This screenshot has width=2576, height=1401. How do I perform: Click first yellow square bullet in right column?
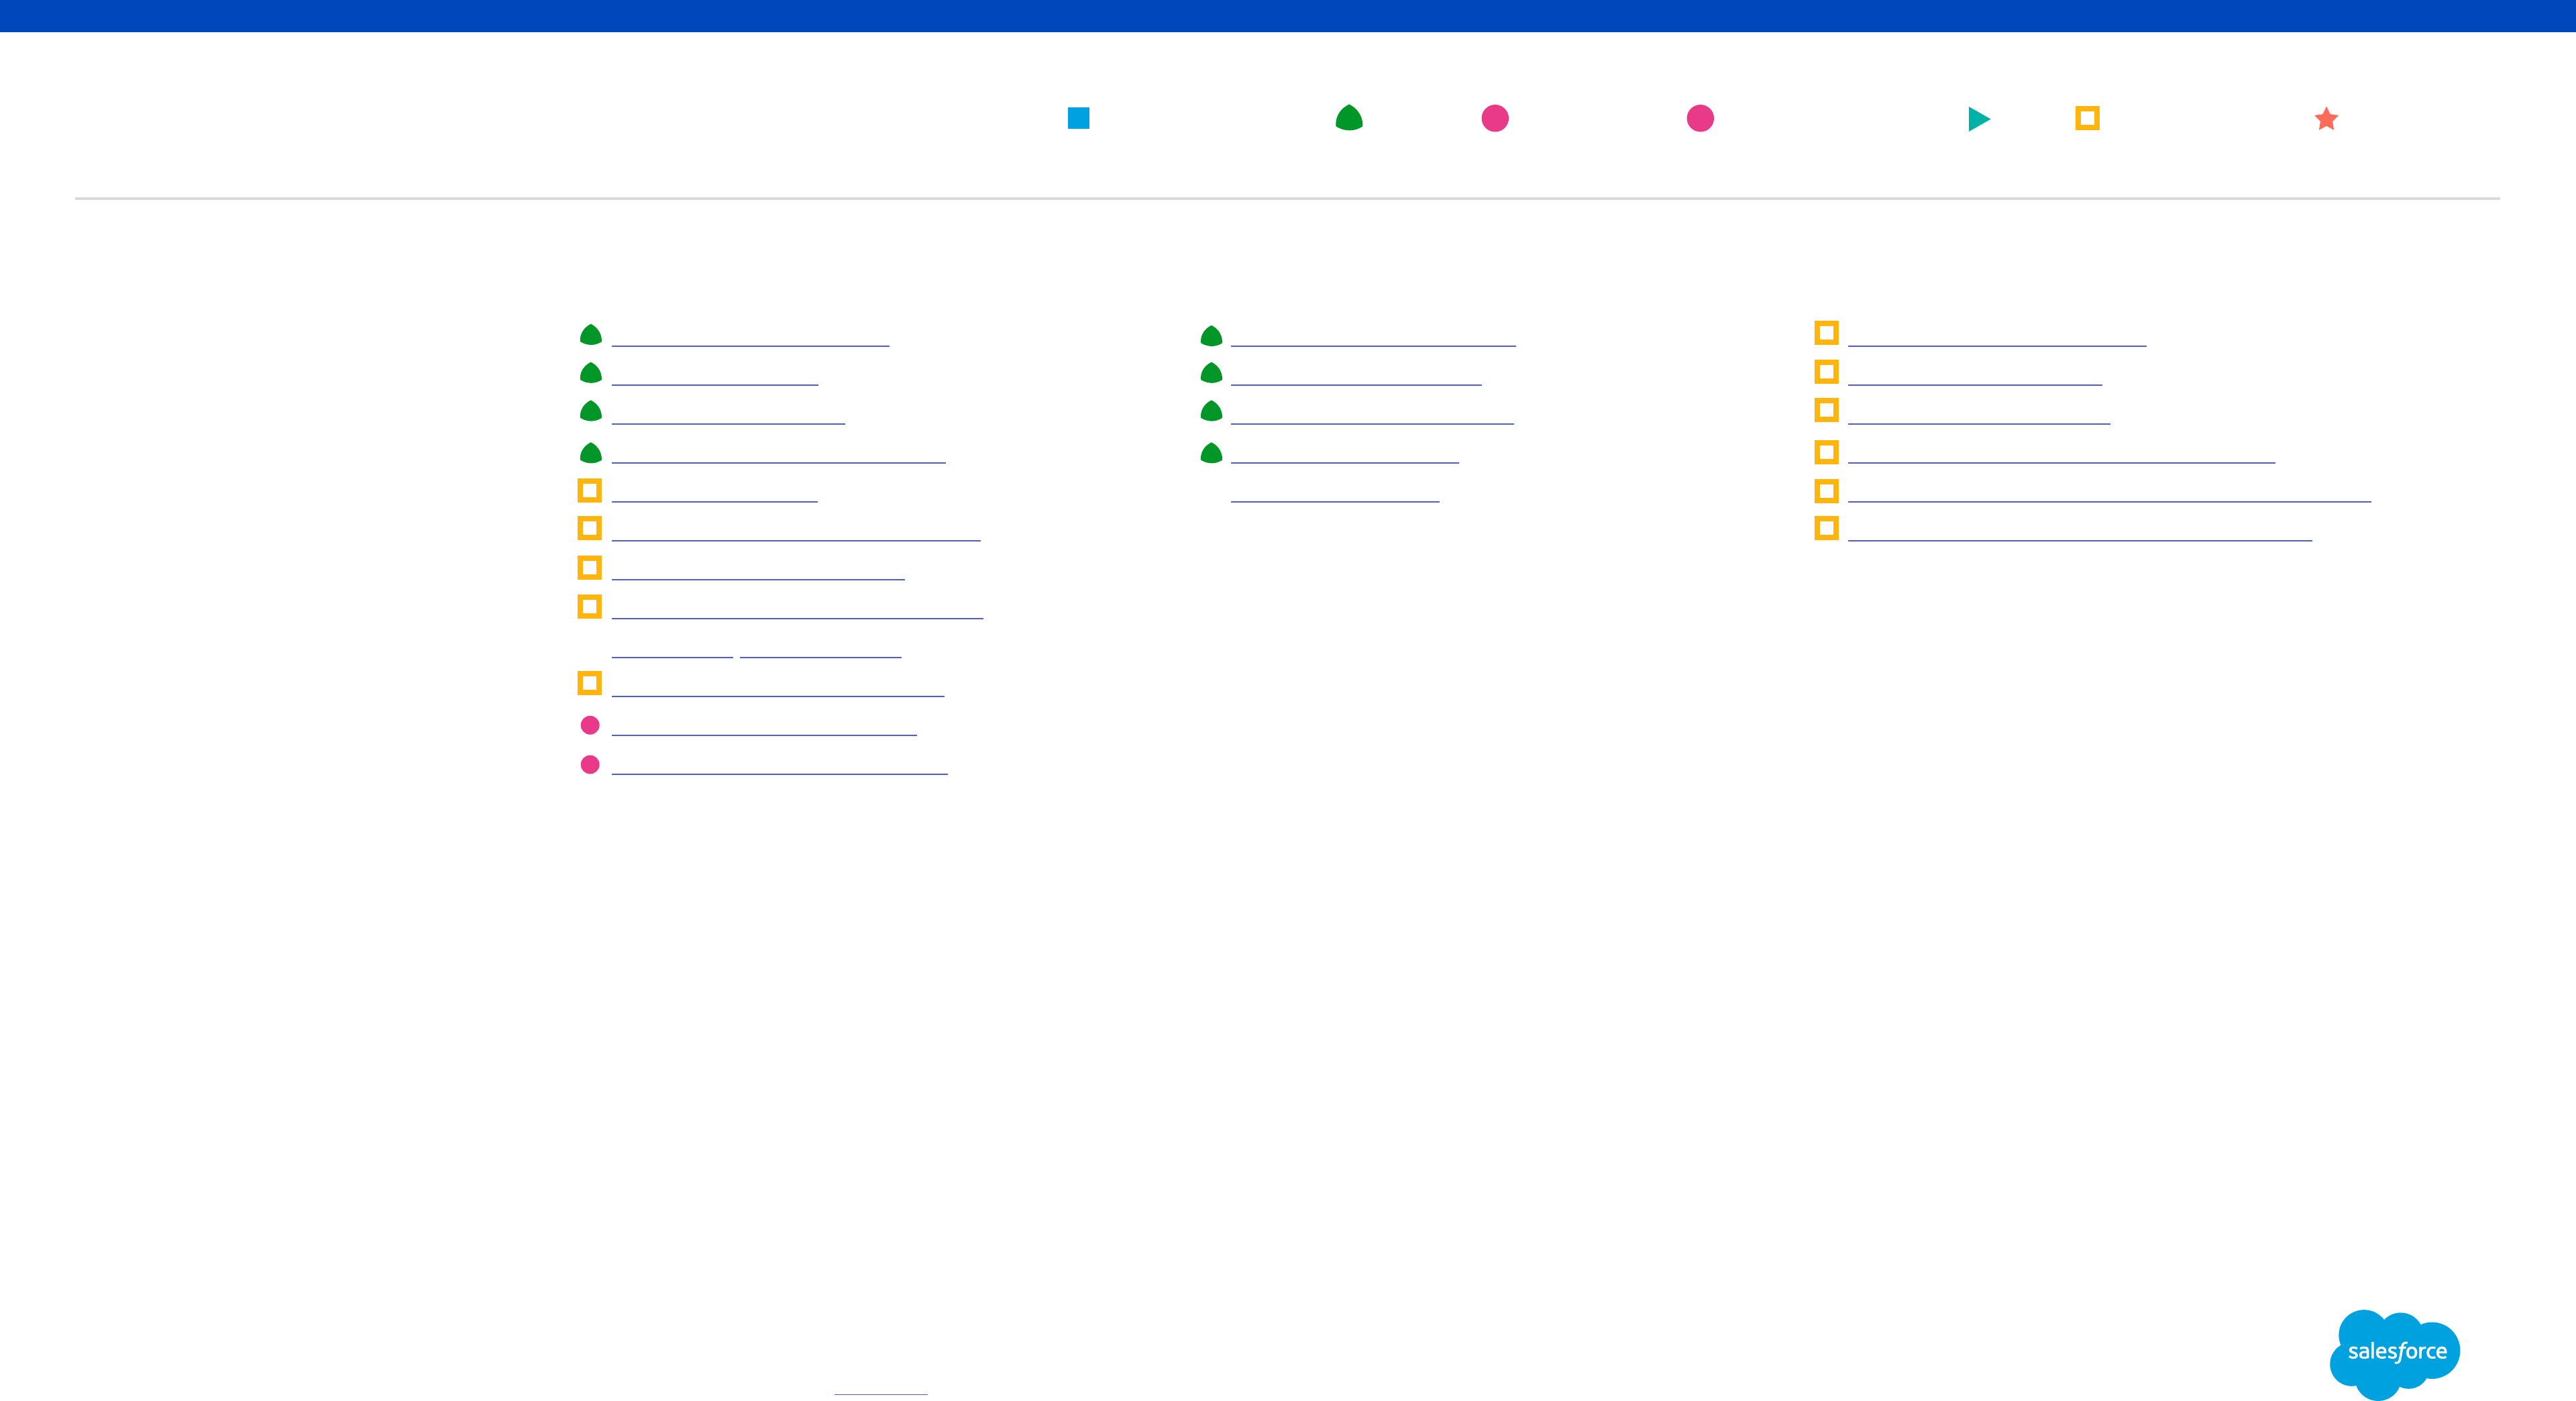tap(1826, 333)
